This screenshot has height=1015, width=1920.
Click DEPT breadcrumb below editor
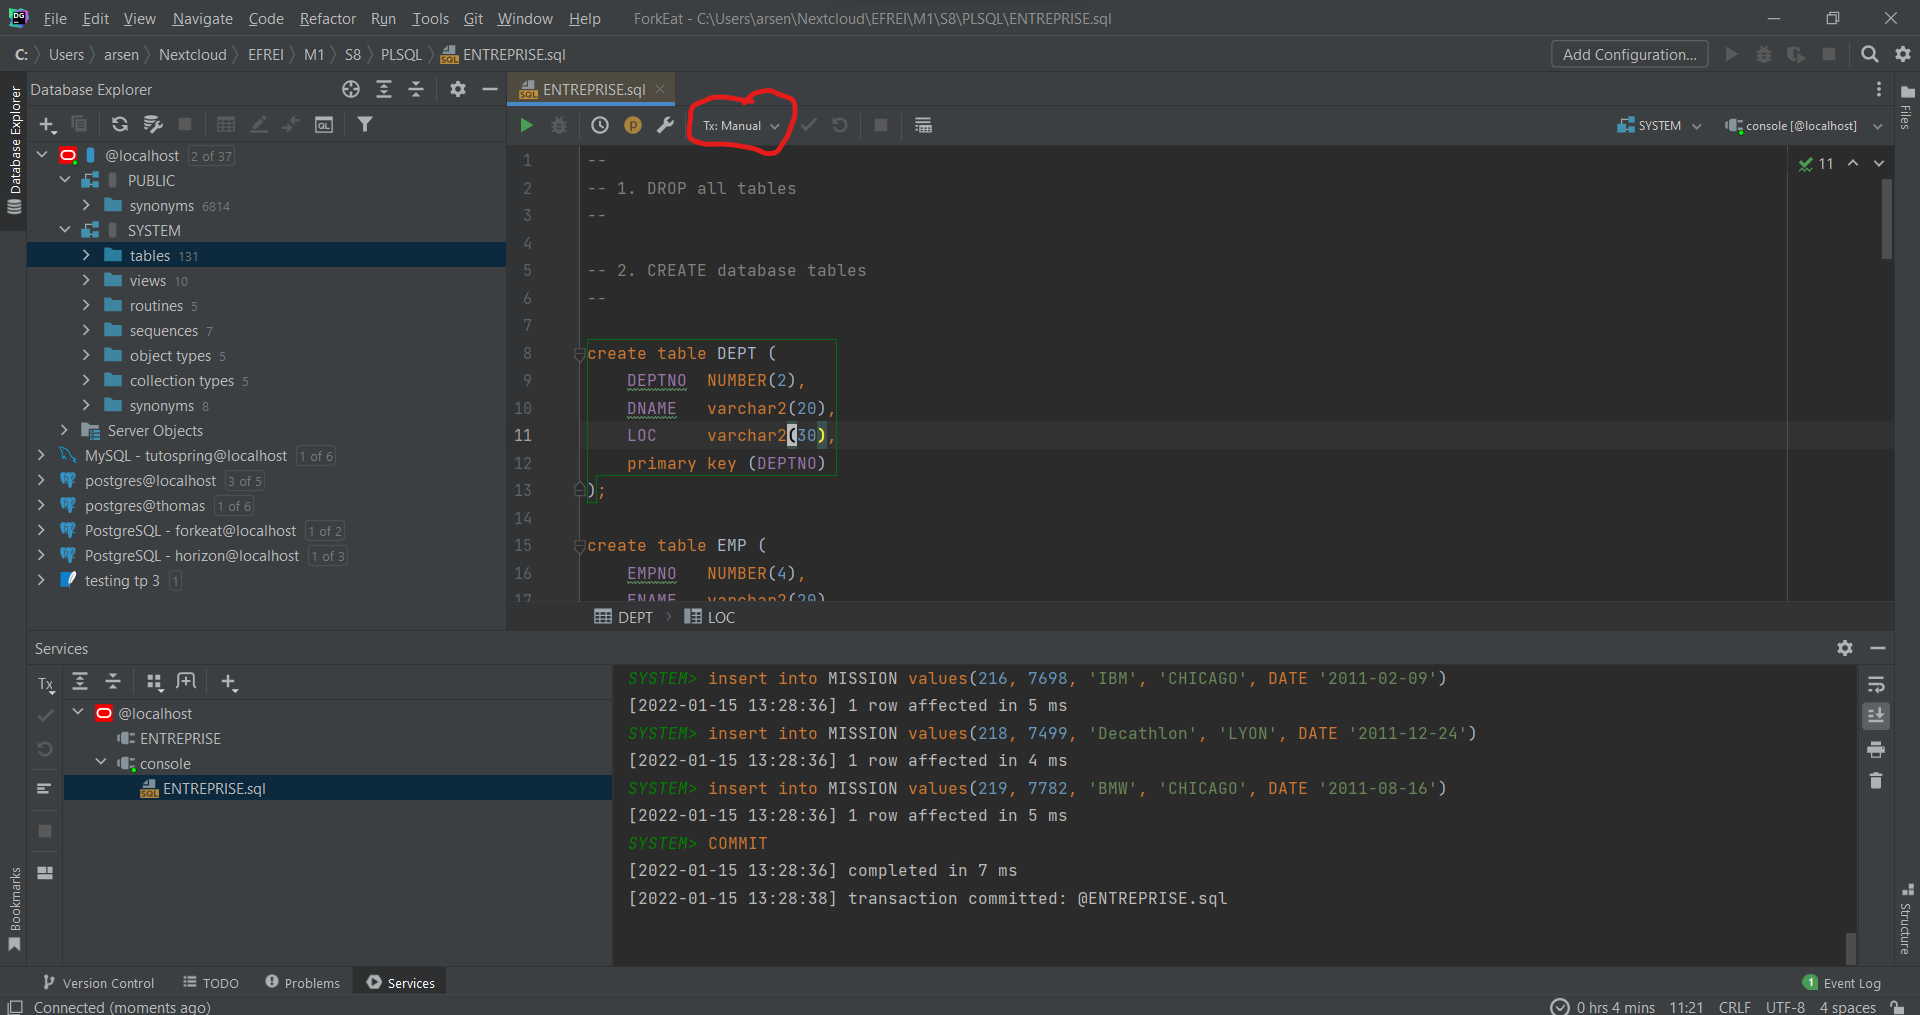tap(624, 617)
